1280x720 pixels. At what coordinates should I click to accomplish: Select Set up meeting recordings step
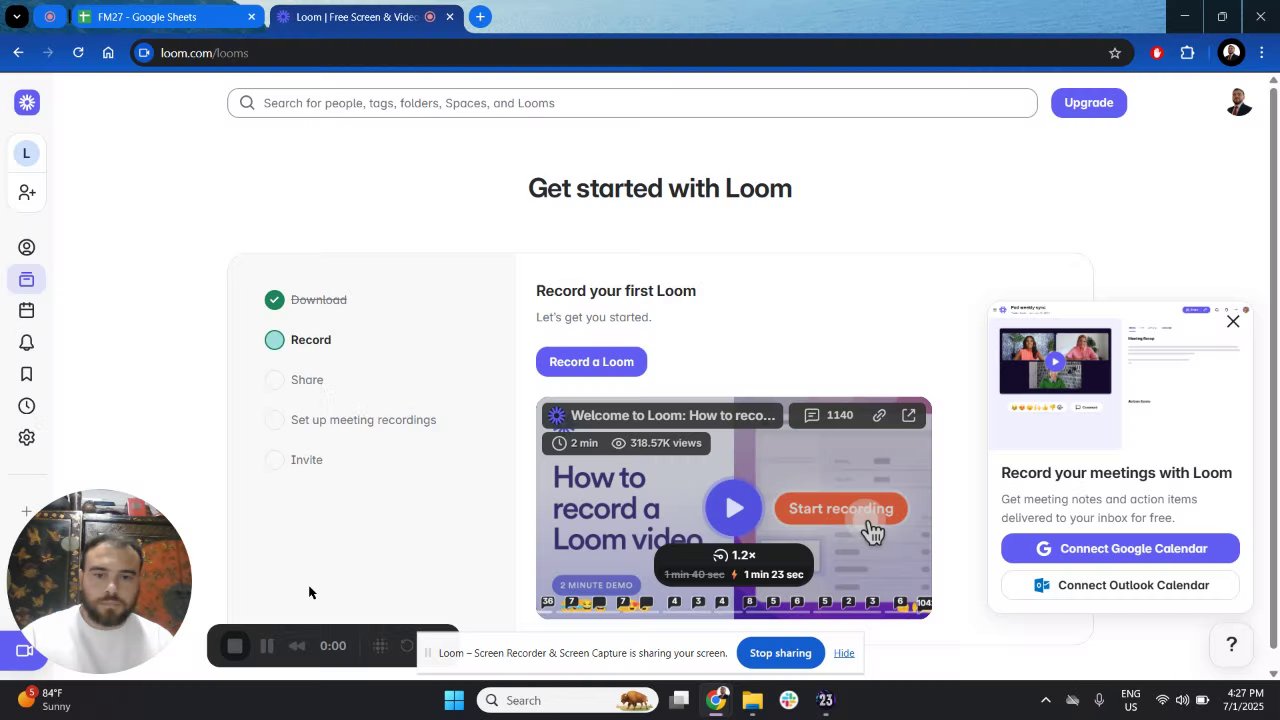pyautogui.click(x=350, y=420)
